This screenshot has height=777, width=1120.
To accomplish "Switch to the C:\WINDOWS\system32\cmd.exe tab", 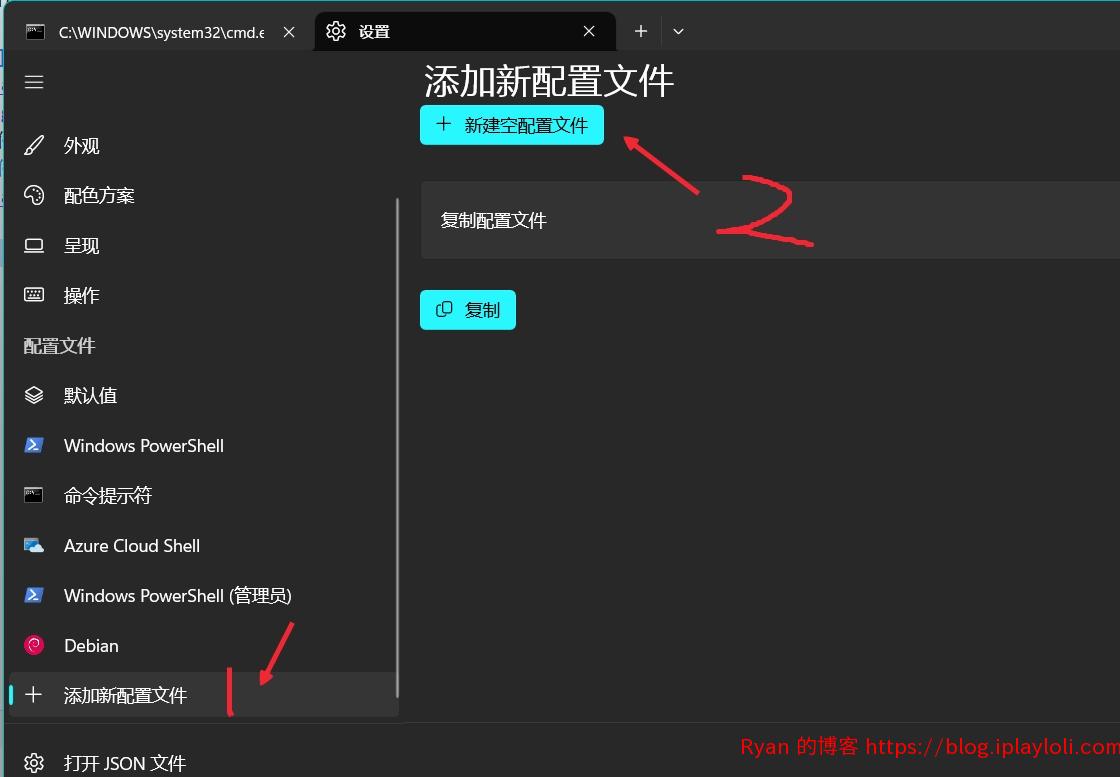I will point(161,31).
